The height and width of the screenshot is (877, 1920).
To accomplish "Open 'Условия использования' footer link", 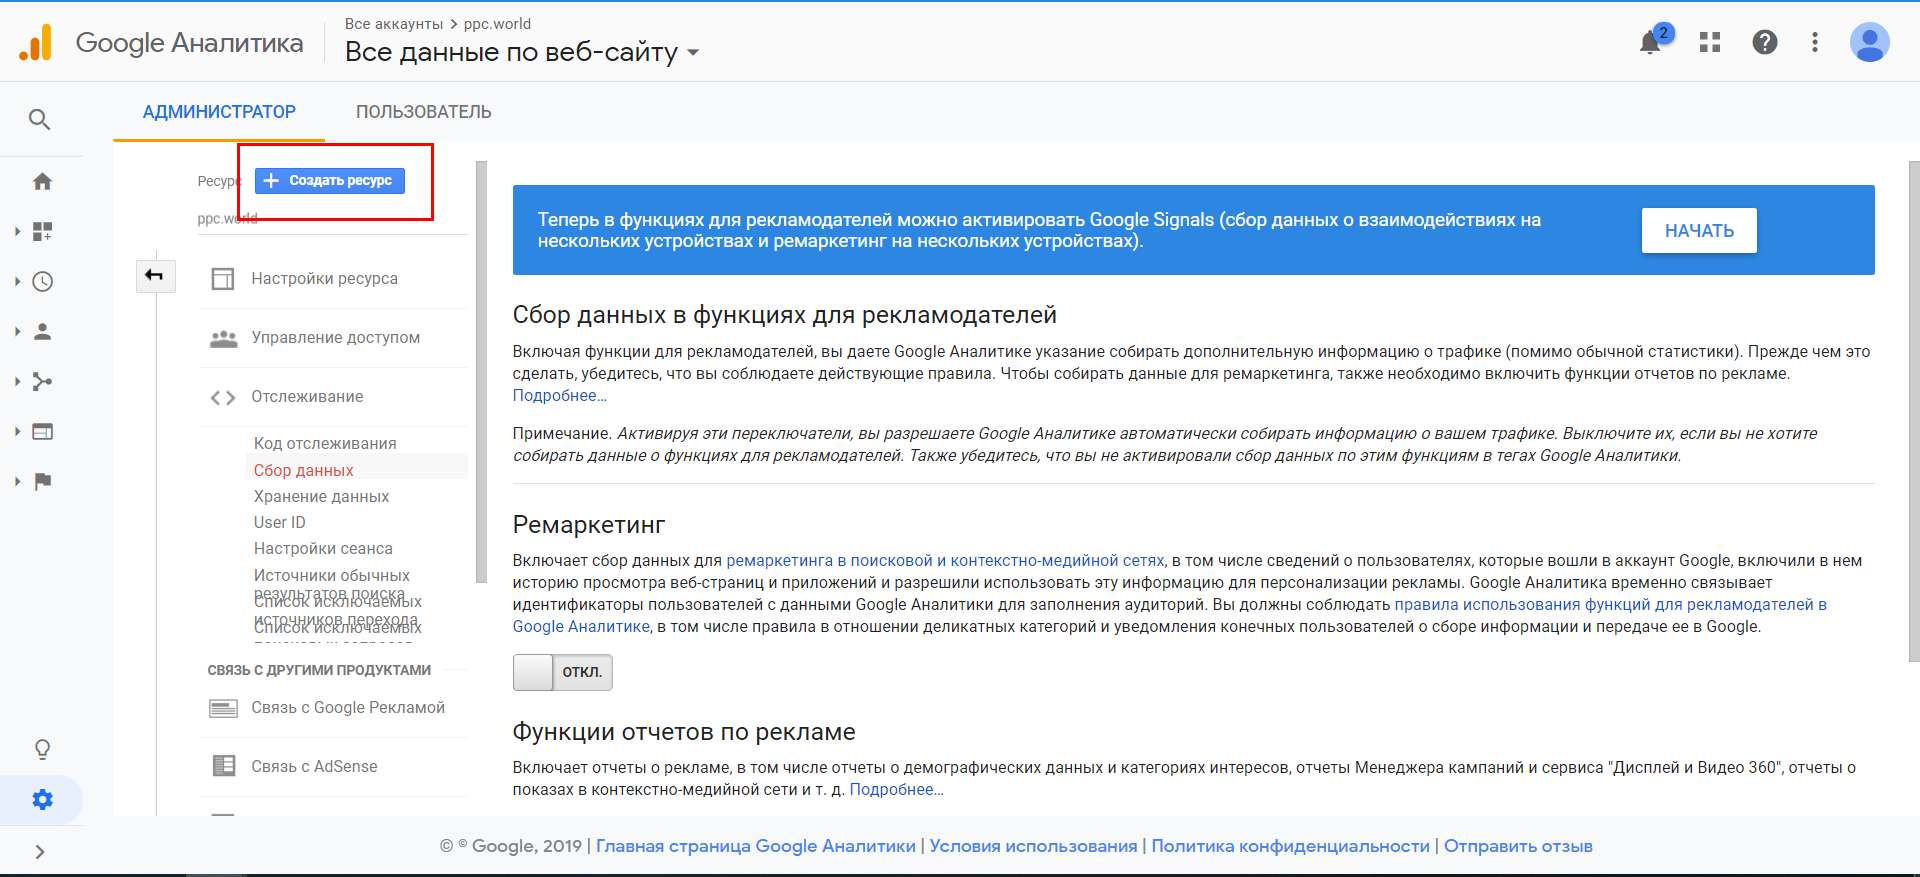I will click(1033, 846).
